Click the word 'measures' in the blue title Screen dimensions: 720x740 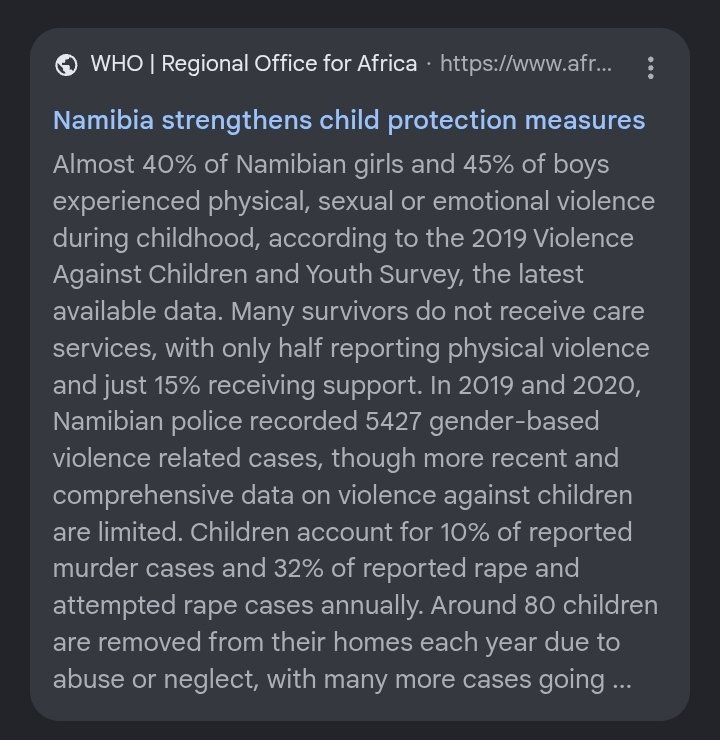point(585,120)
